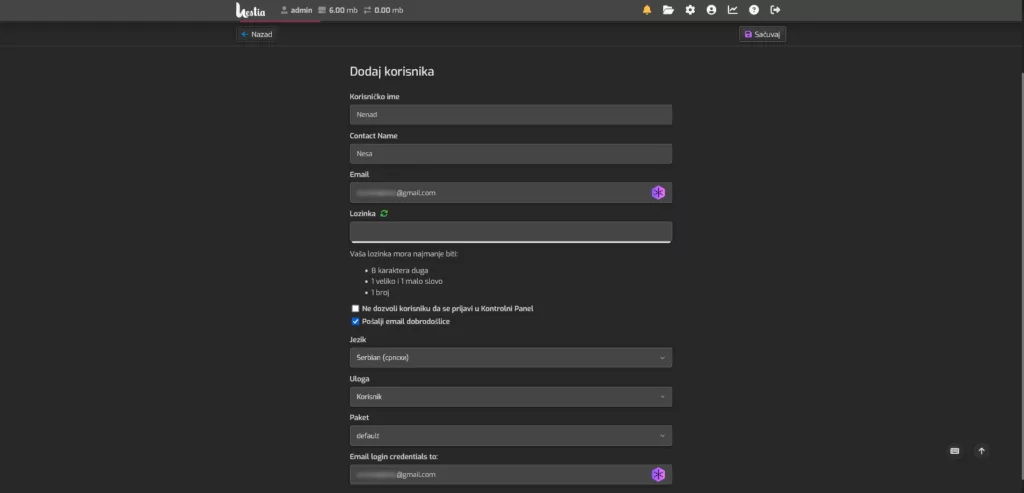Click purple icon in Email login credentials field
This screenshot has width=1024, height=493.
pyautogui.click(x=658, y=475)
